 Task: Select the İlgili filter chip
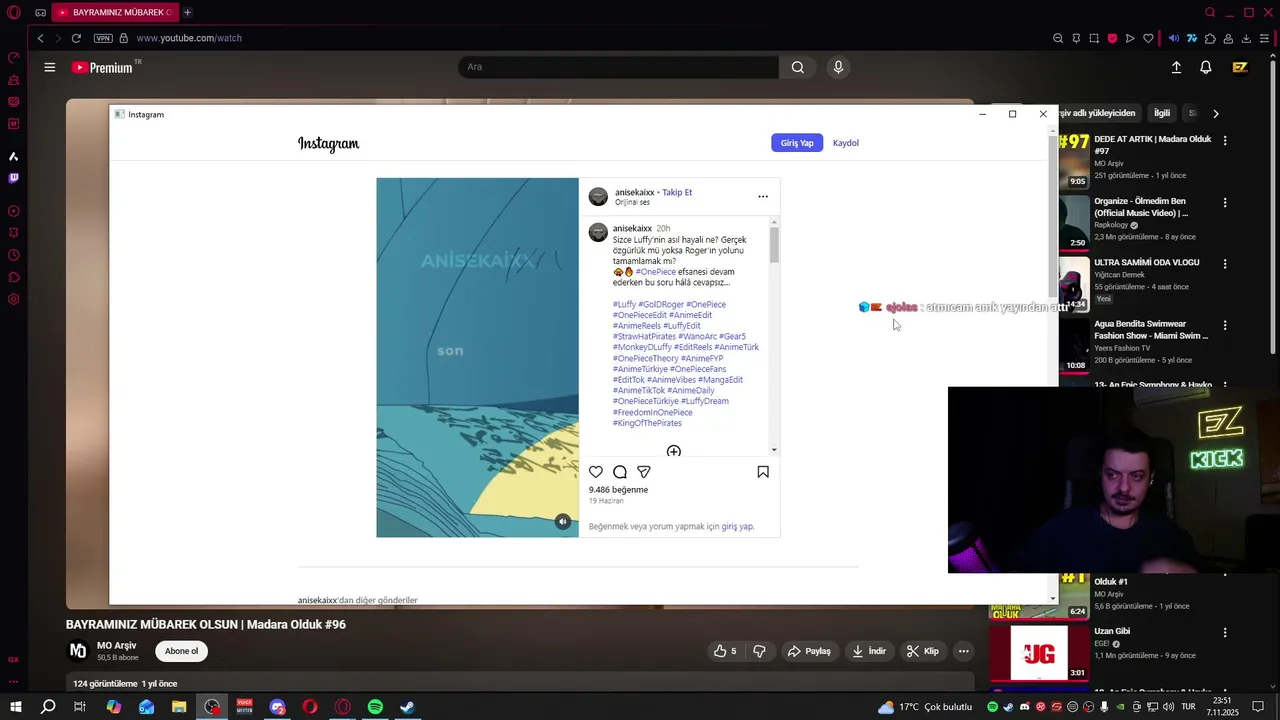click(1162, 113)
